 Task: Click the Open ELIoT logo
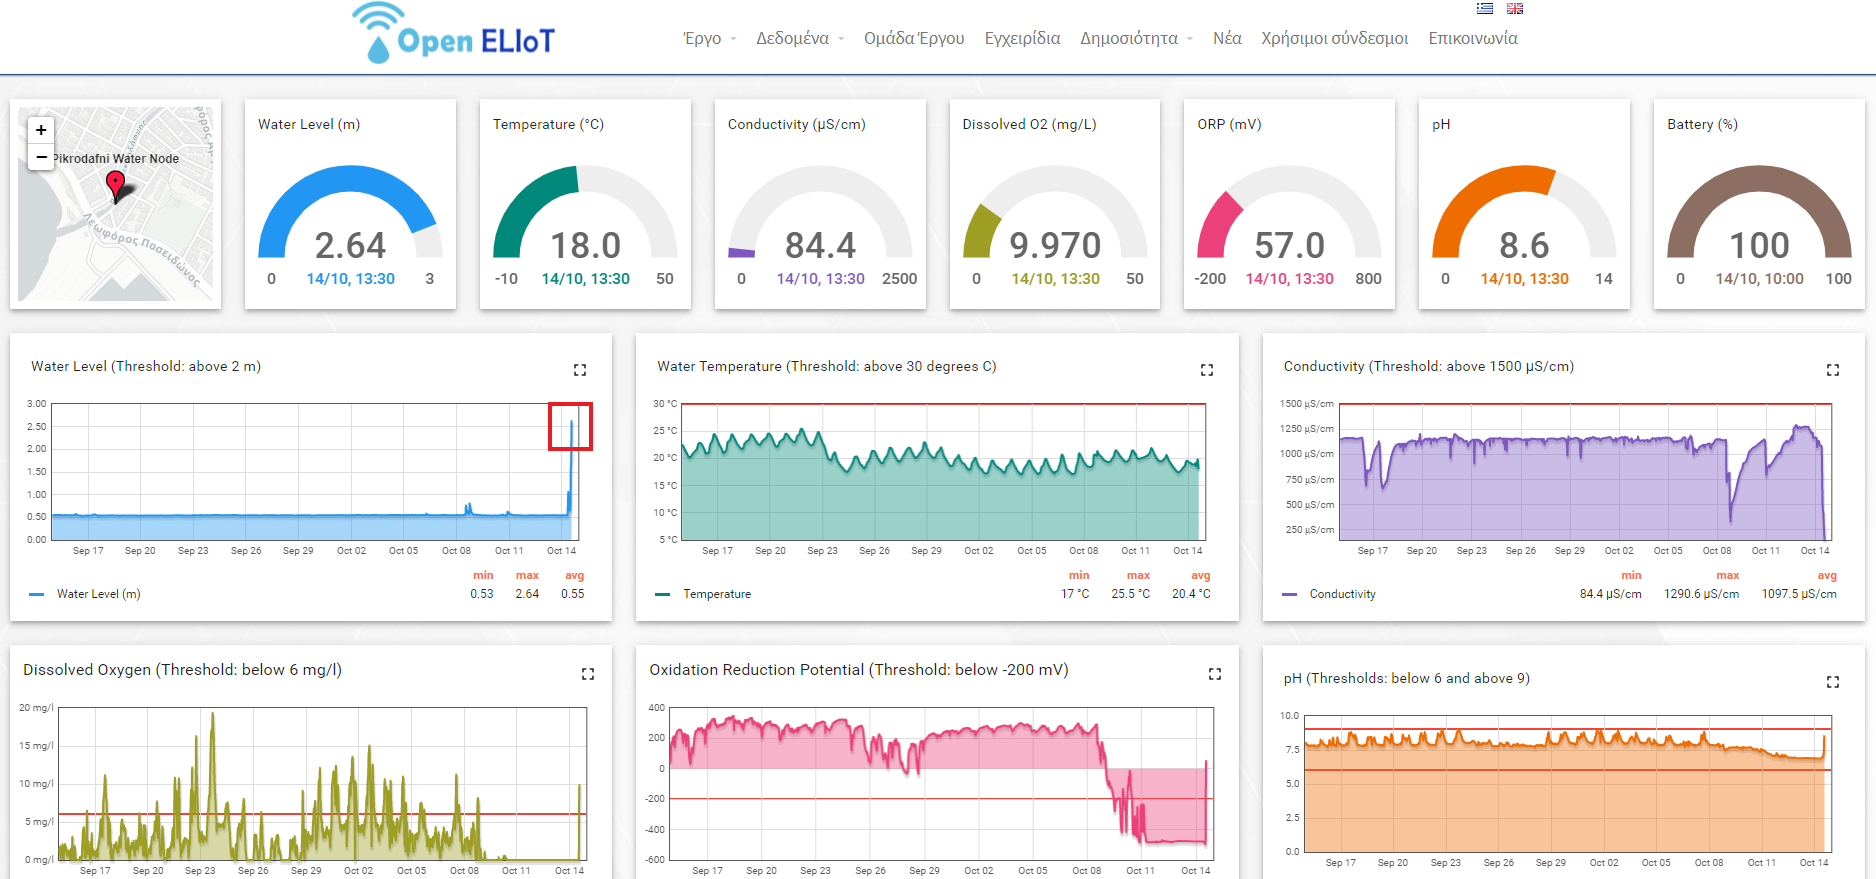point(453,33)
